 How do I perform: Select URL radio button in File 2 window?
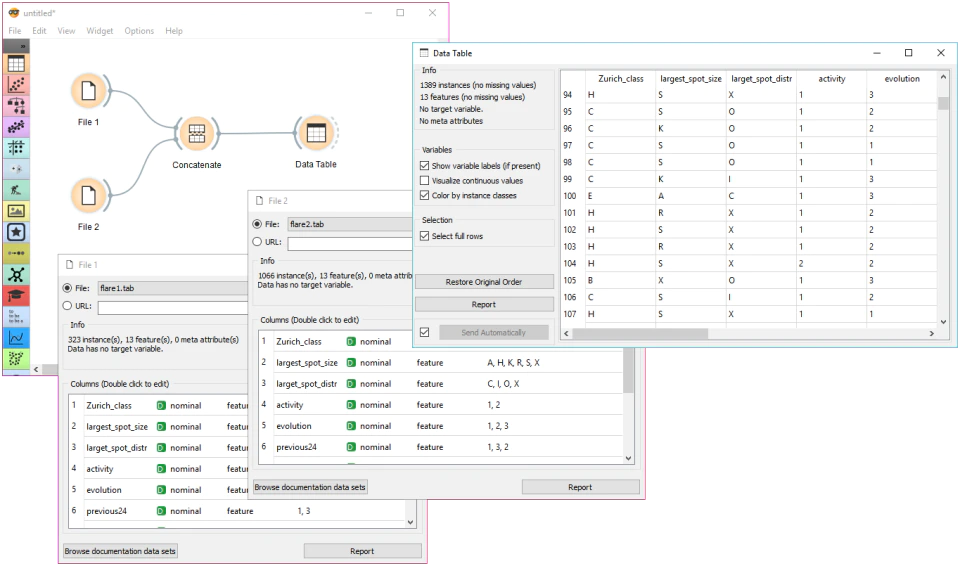257,242
